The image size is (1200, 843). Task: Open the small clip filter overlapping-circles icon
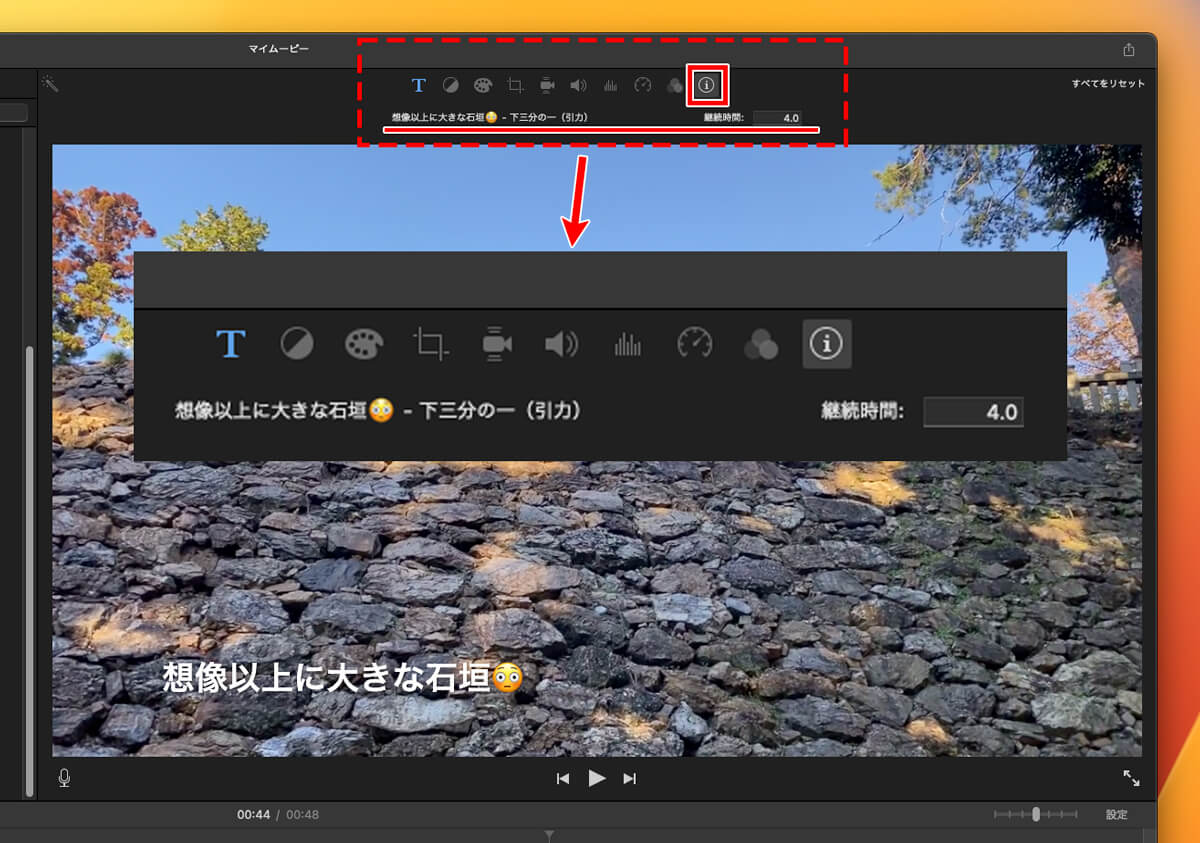[x=674, y=86]
